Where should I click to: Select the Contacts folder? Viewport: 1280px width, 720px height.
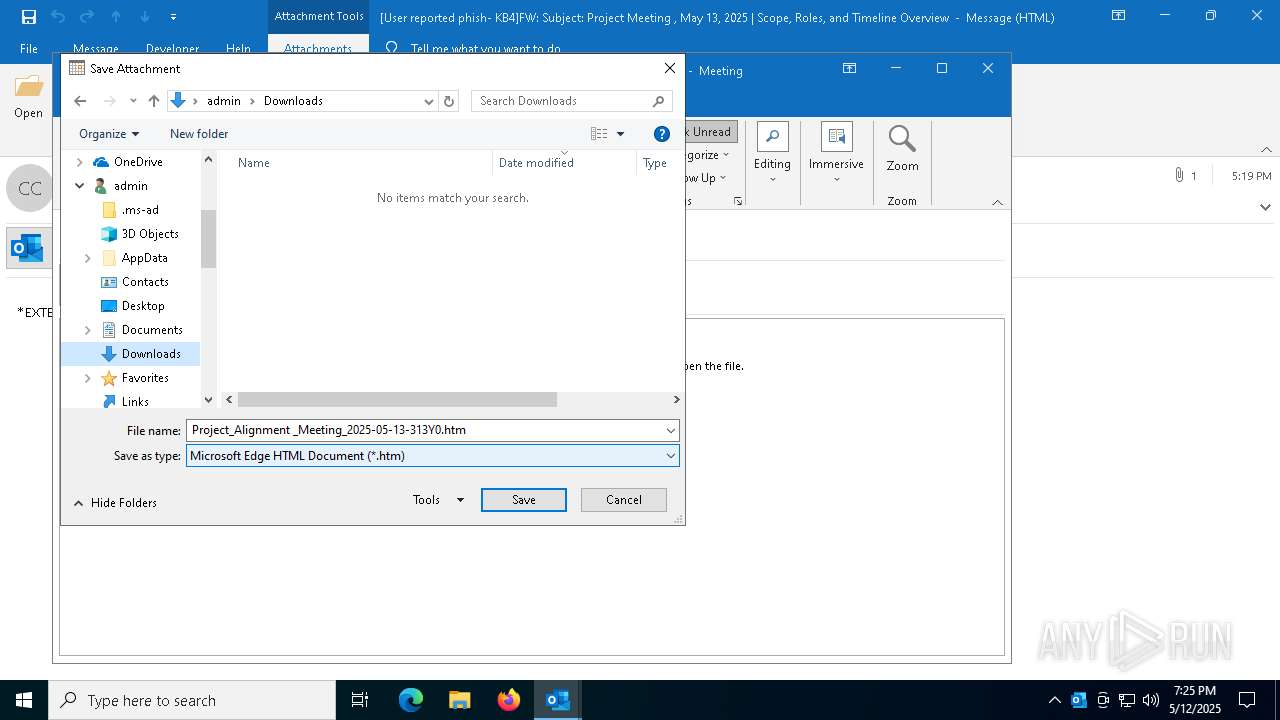(x=145, y=282)
